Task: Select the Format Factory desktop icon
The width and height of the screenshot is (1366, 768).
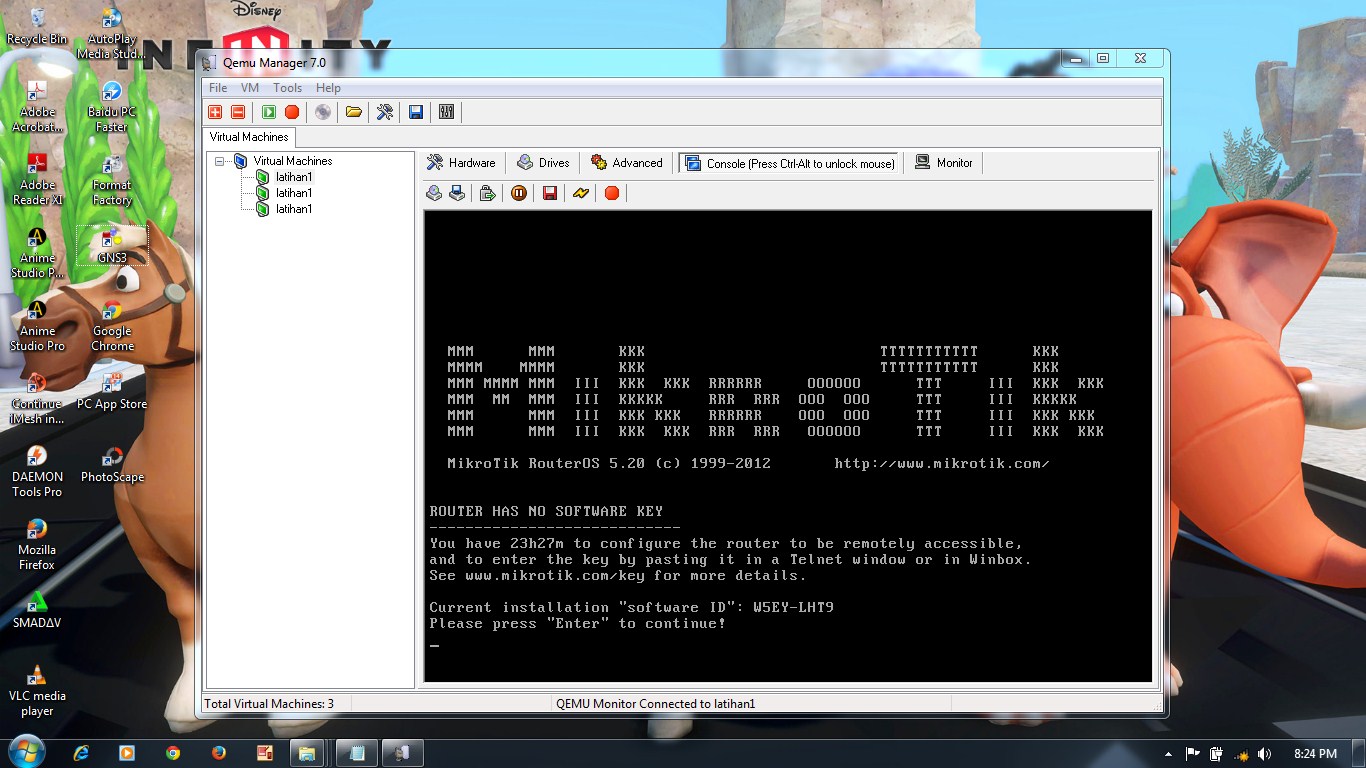Action: point(112,179)
